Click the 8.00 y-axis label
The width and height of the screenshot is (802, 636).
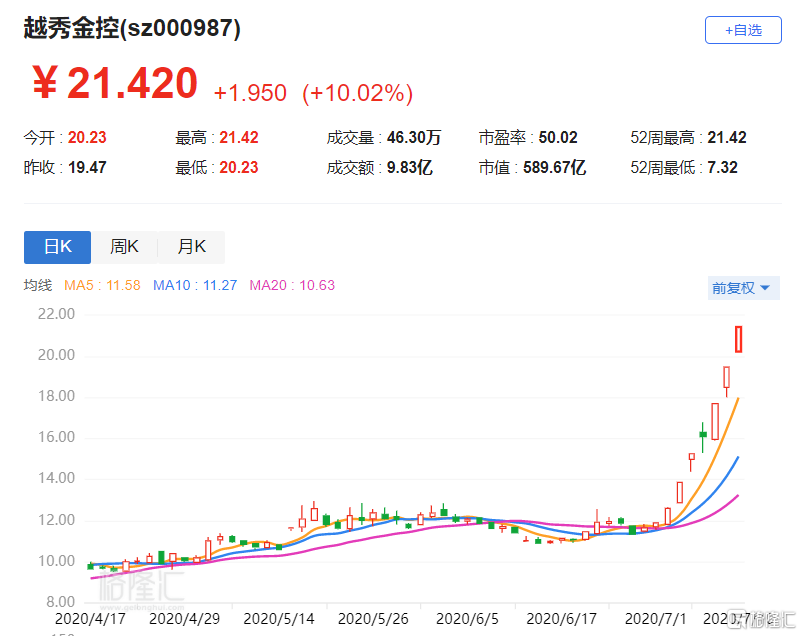tap(60, 602)
